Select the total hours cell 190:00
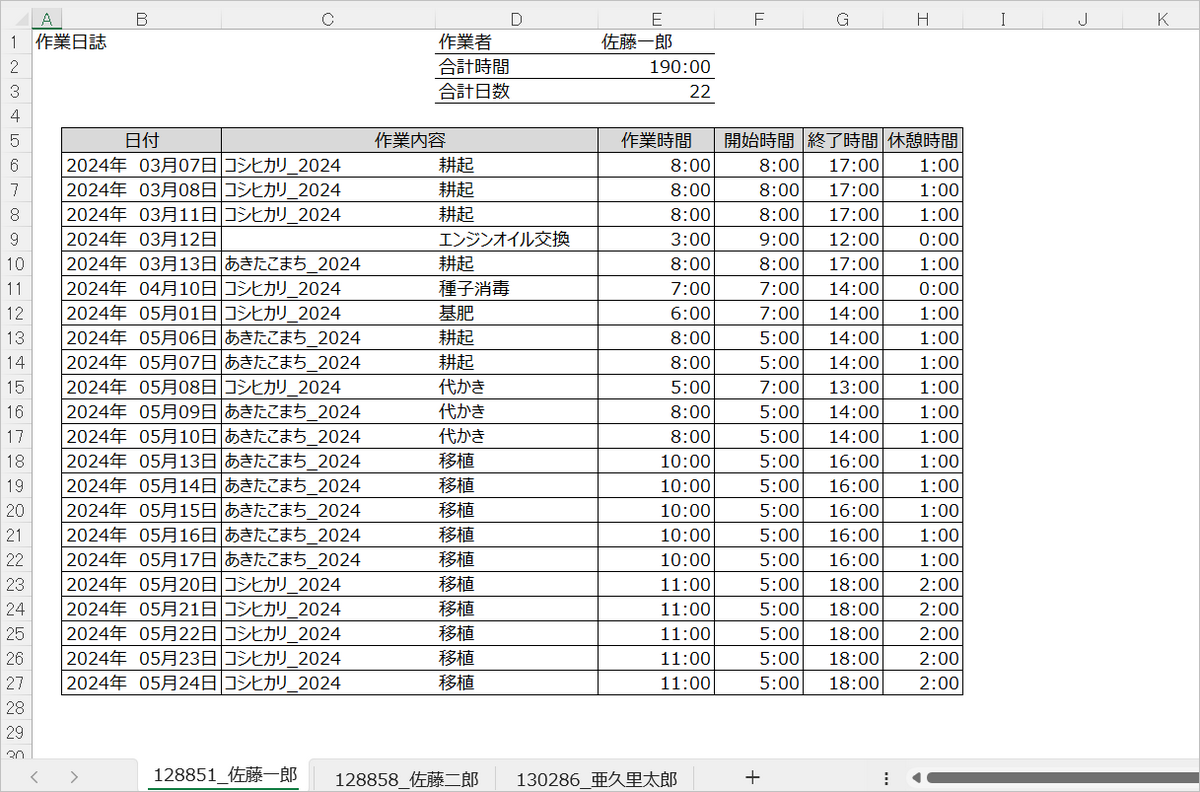Screen dimensions: 1200x792 pyautogui.click(x=656, y=67)
